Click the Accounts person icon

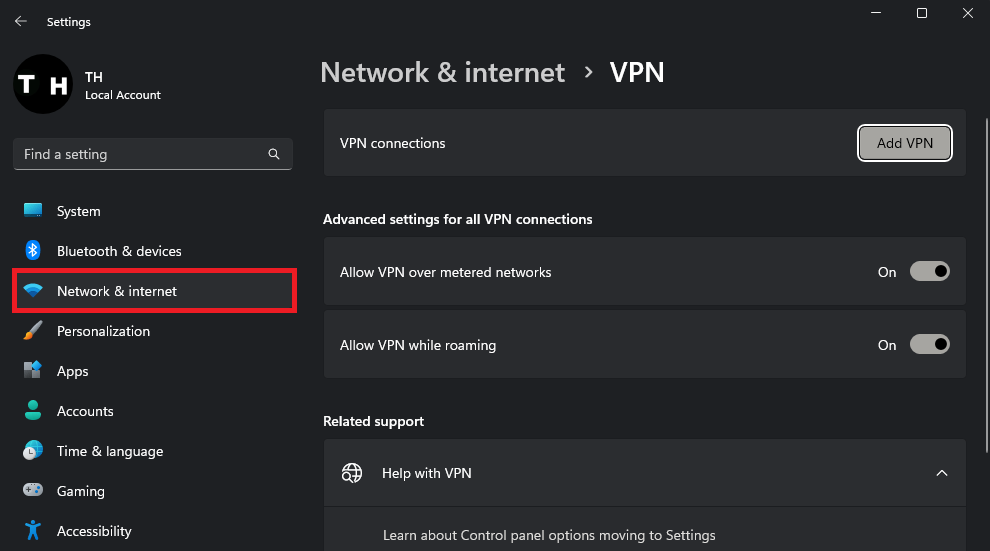33,411
